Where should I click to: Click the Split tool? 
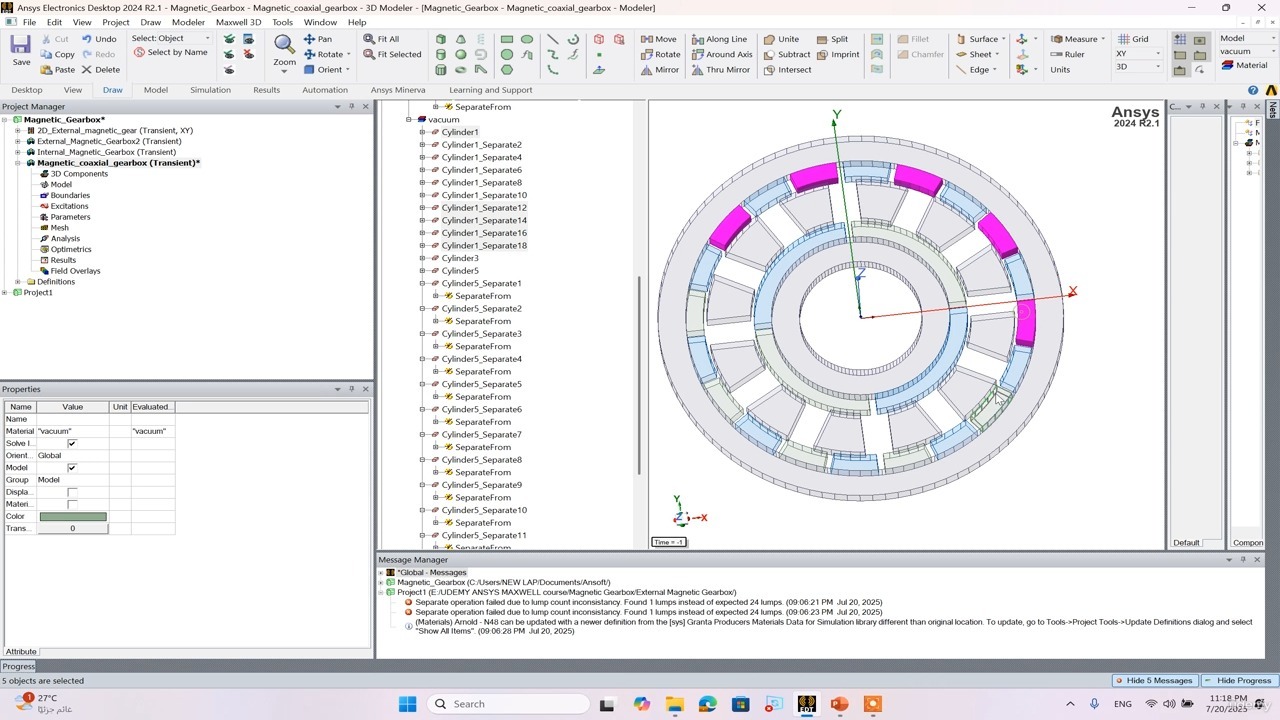(x=832, y=39)
